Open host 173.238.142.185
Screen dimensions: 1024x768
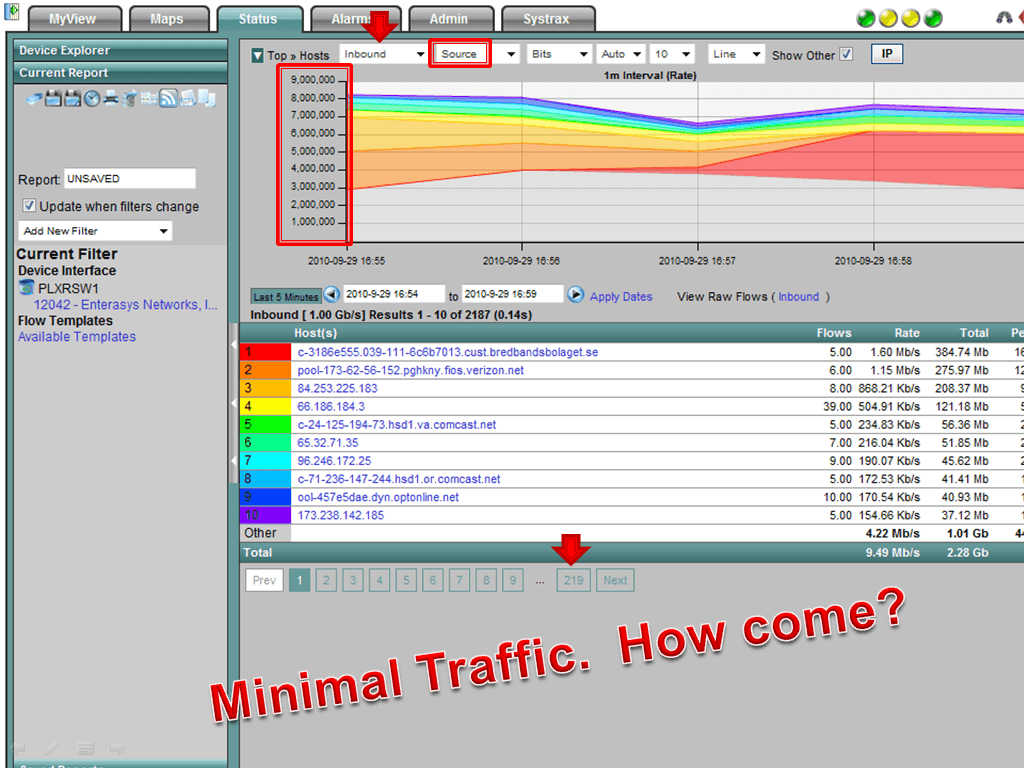(x=341, y=515)
